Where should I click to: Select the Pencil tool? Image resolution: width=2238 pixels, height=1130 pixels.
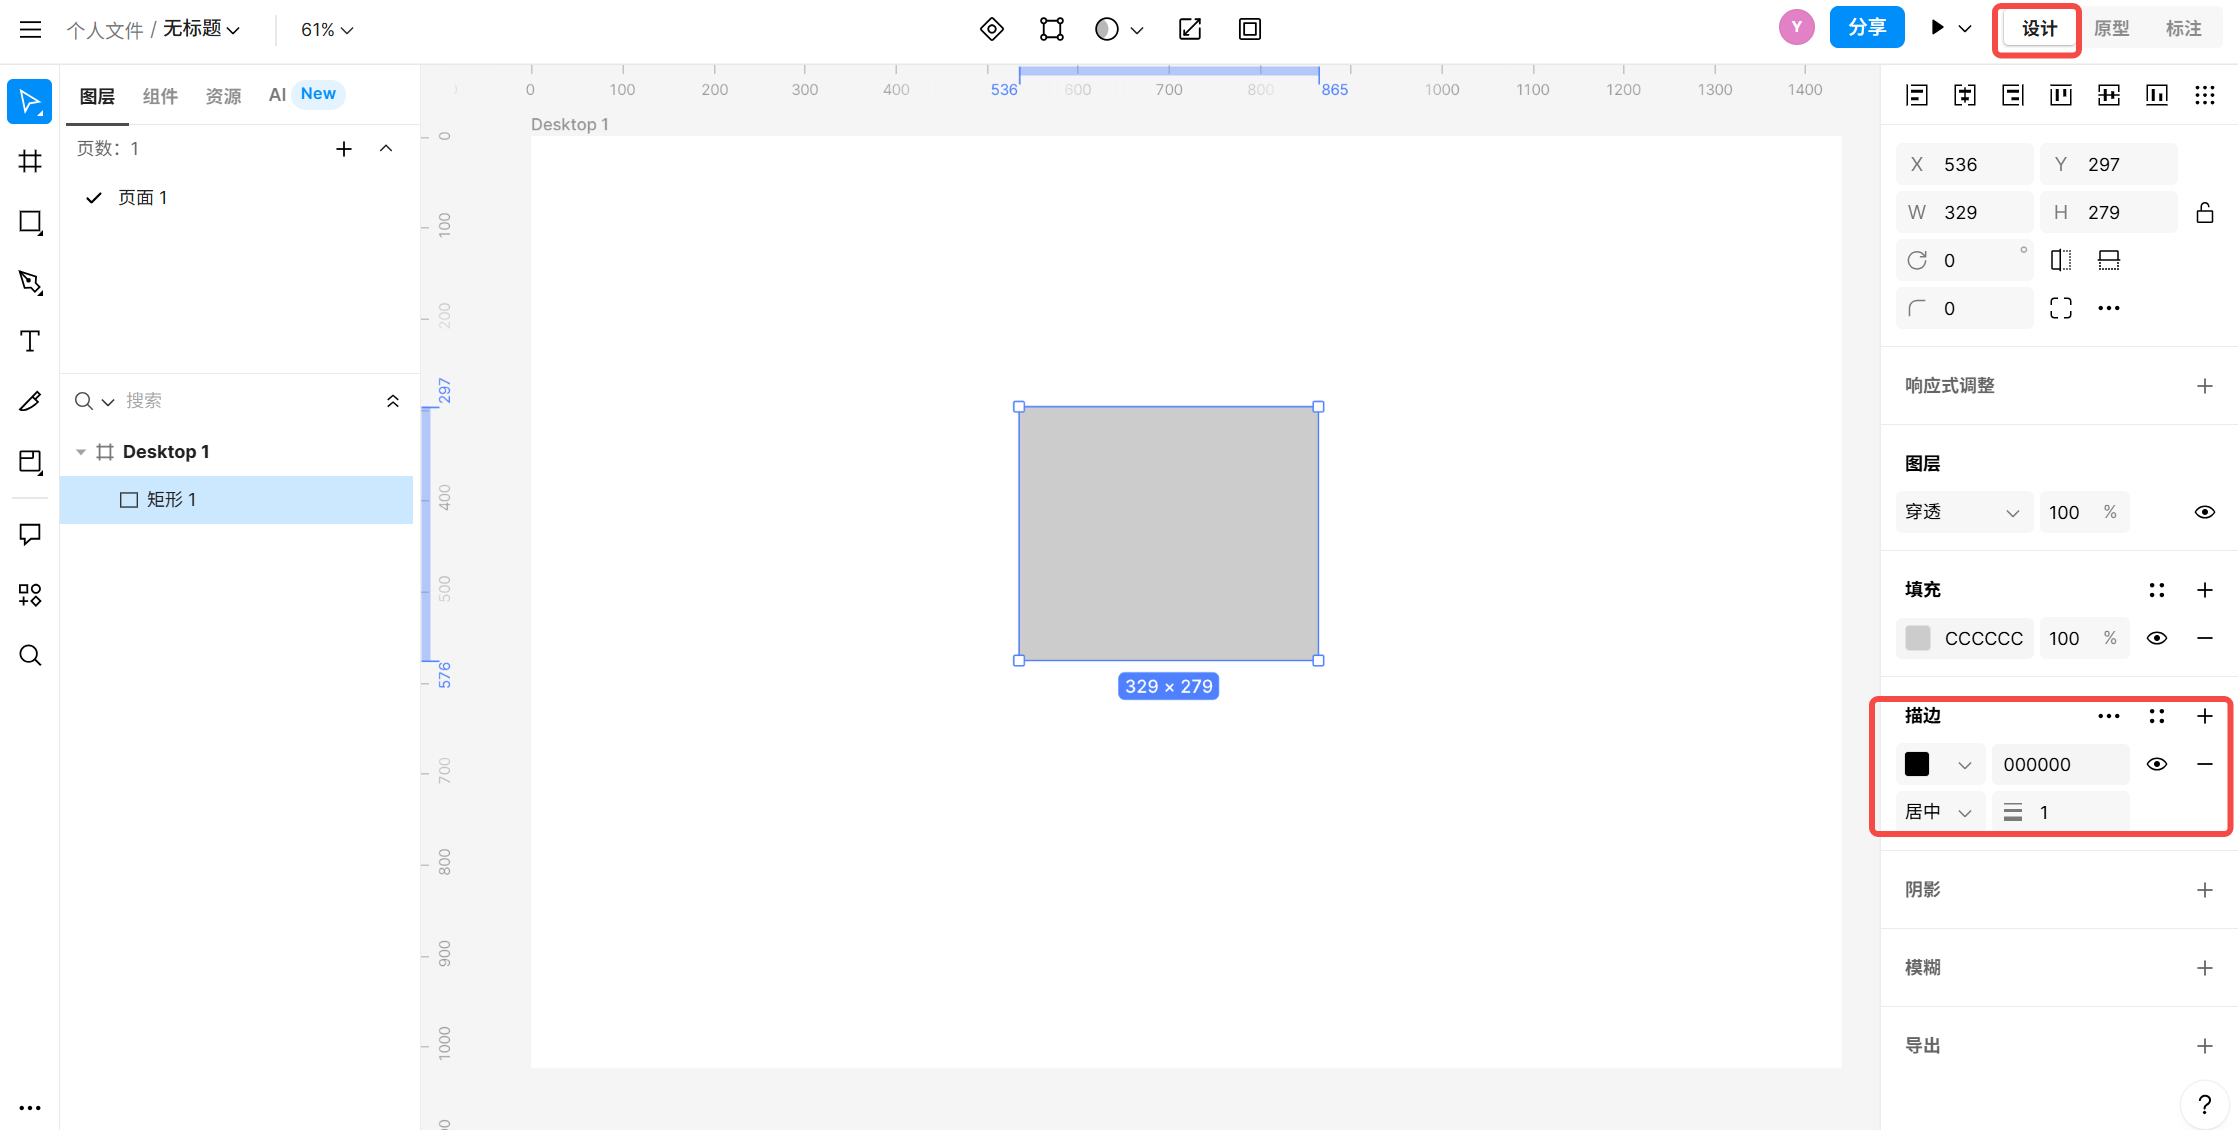pos(30,401)
